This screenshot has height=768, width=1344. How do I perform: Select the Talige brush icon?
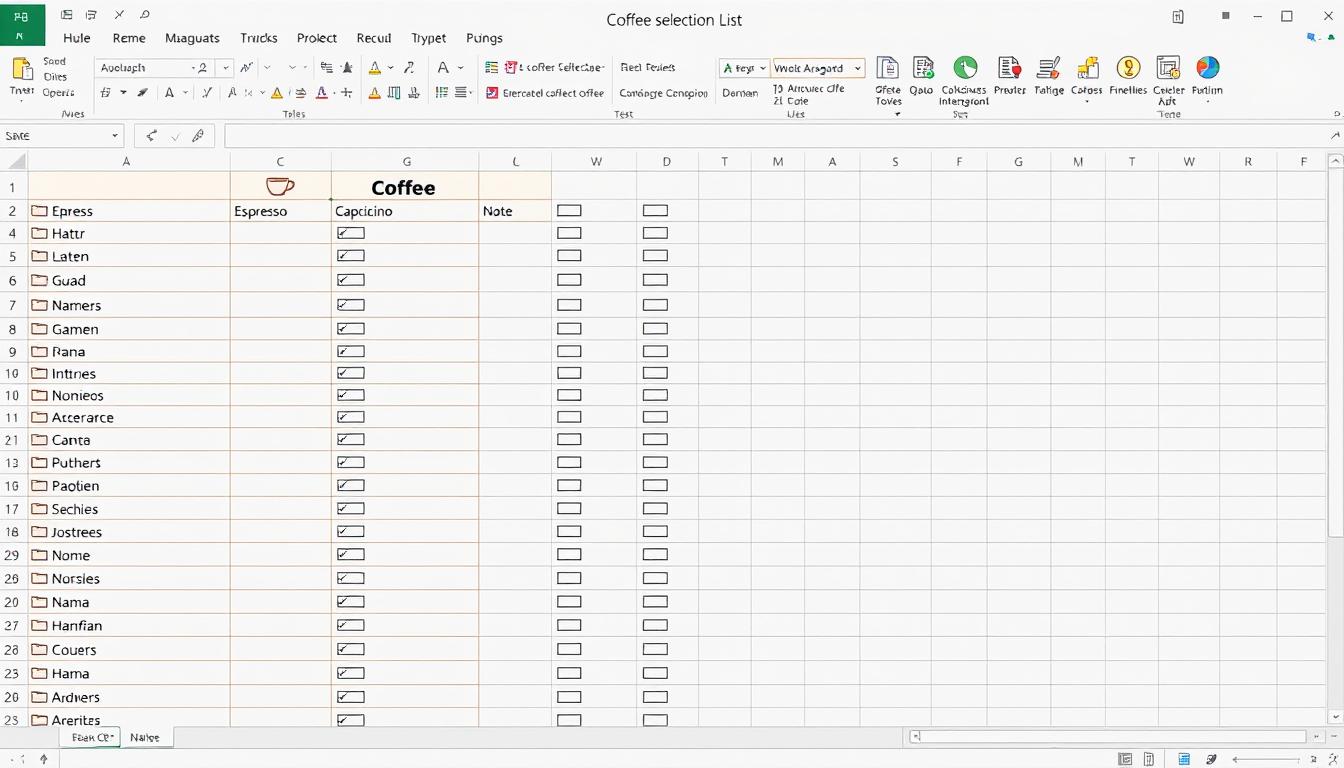pos(1048,68)
